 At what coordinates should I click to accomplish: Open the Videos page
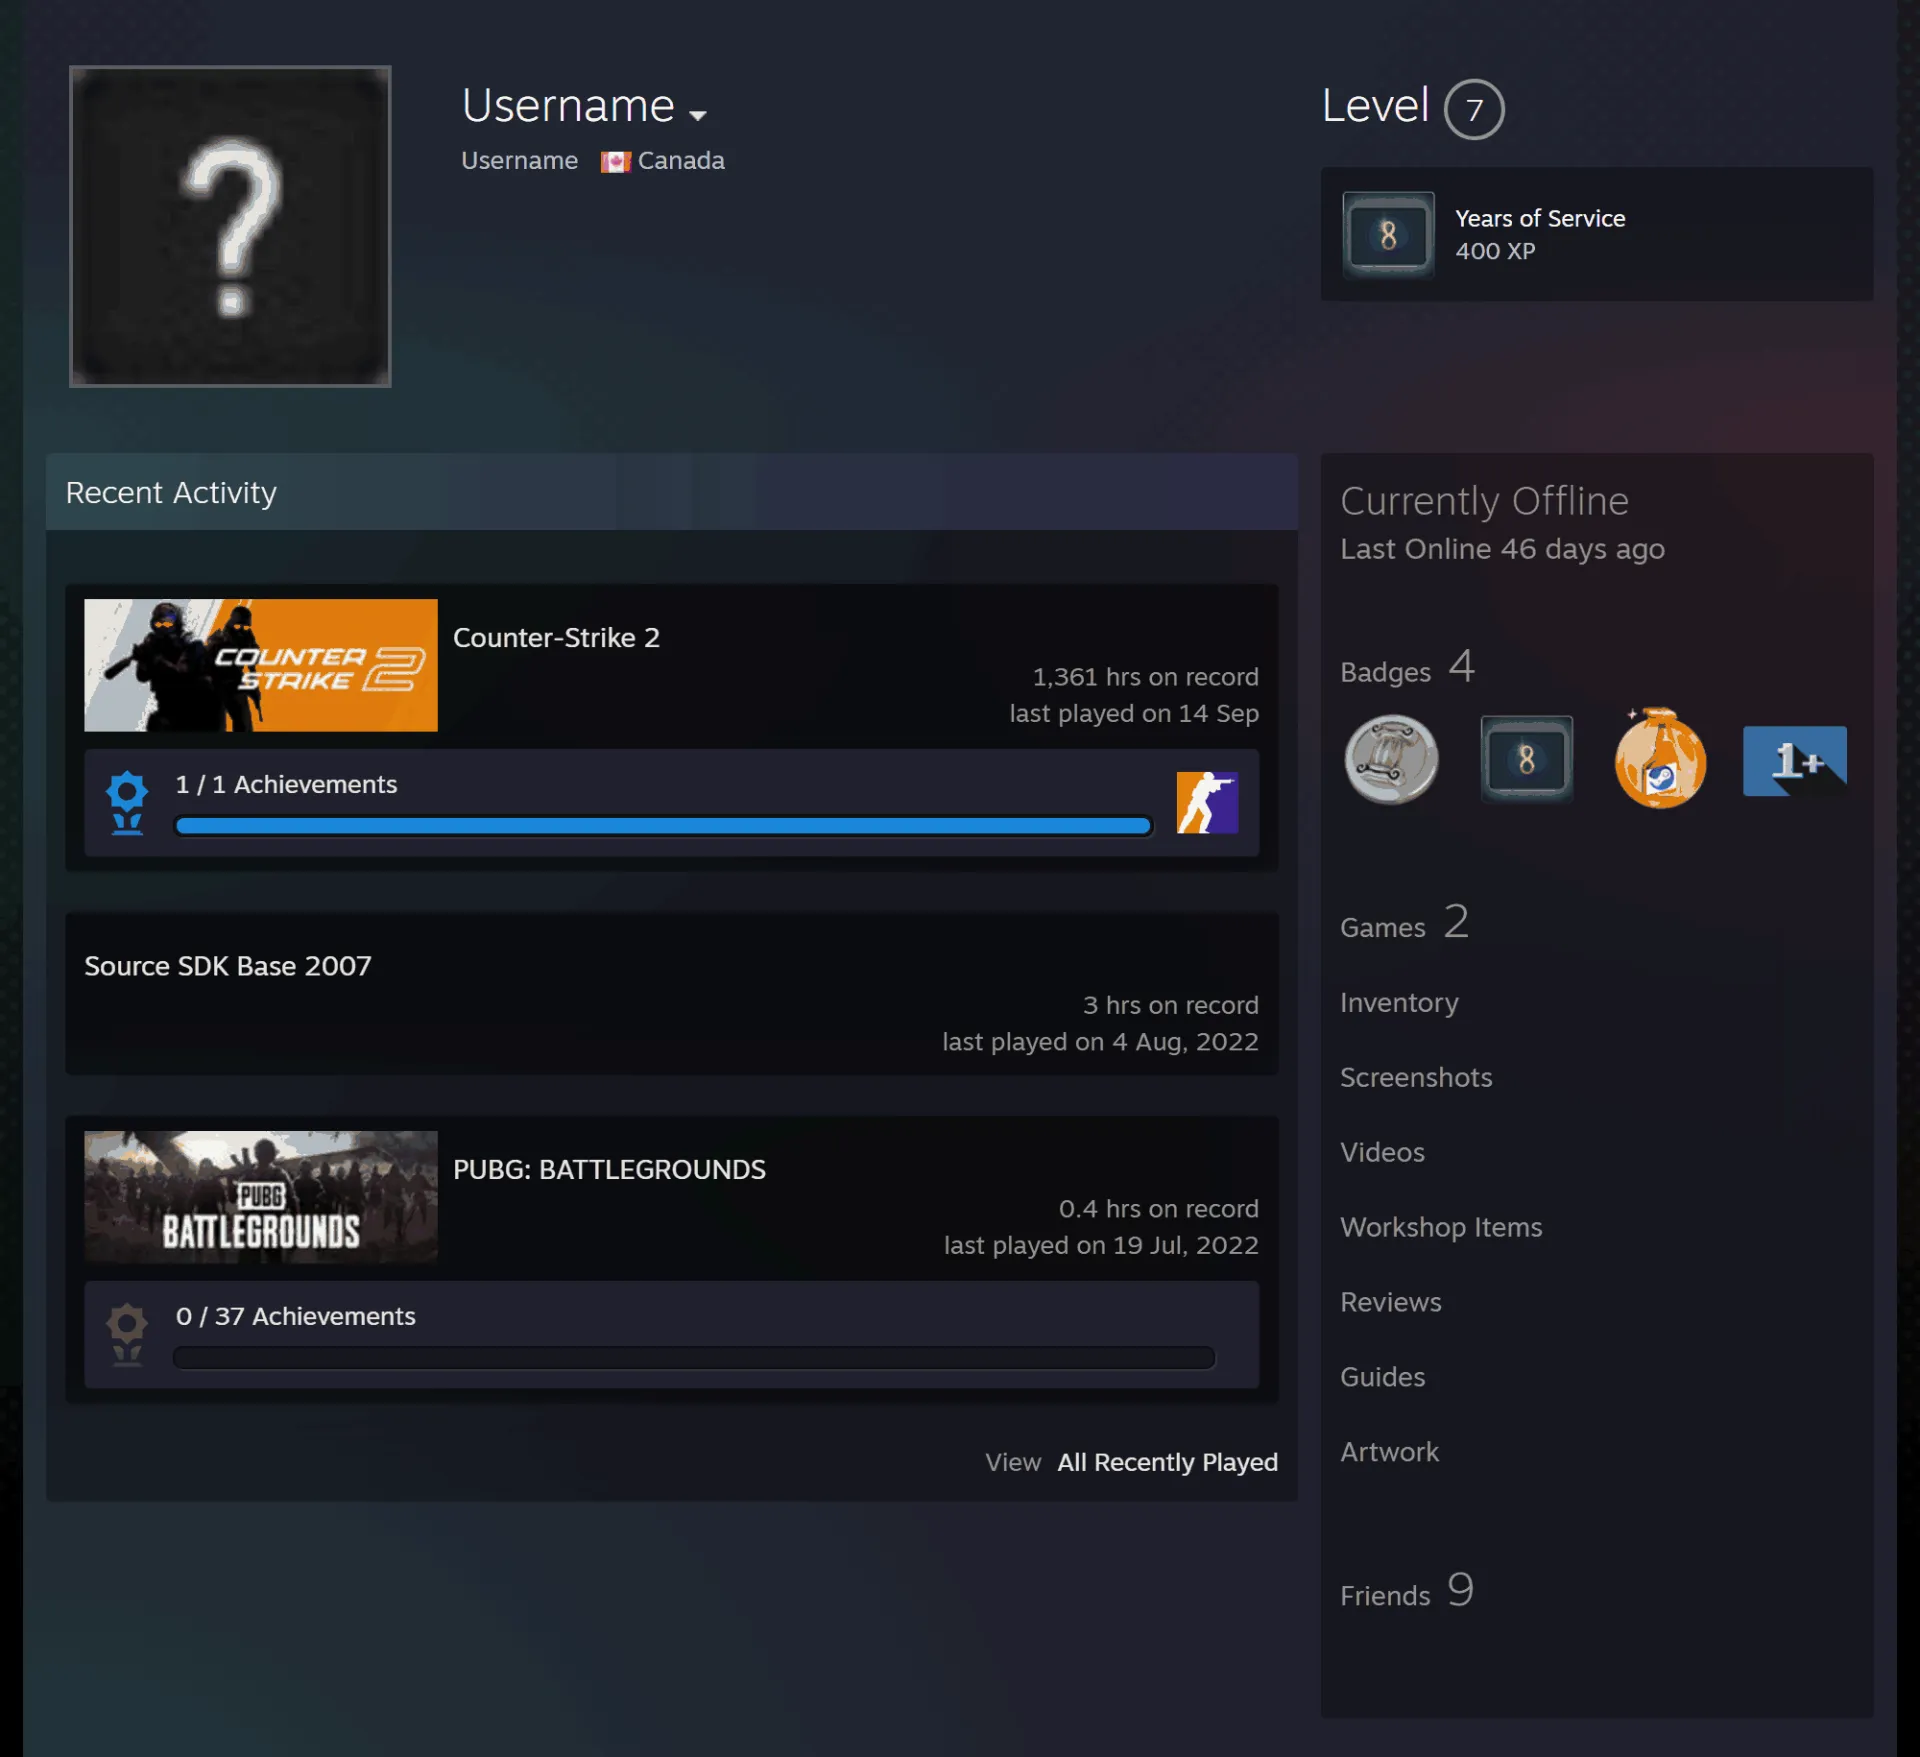coord(1382,1152)
